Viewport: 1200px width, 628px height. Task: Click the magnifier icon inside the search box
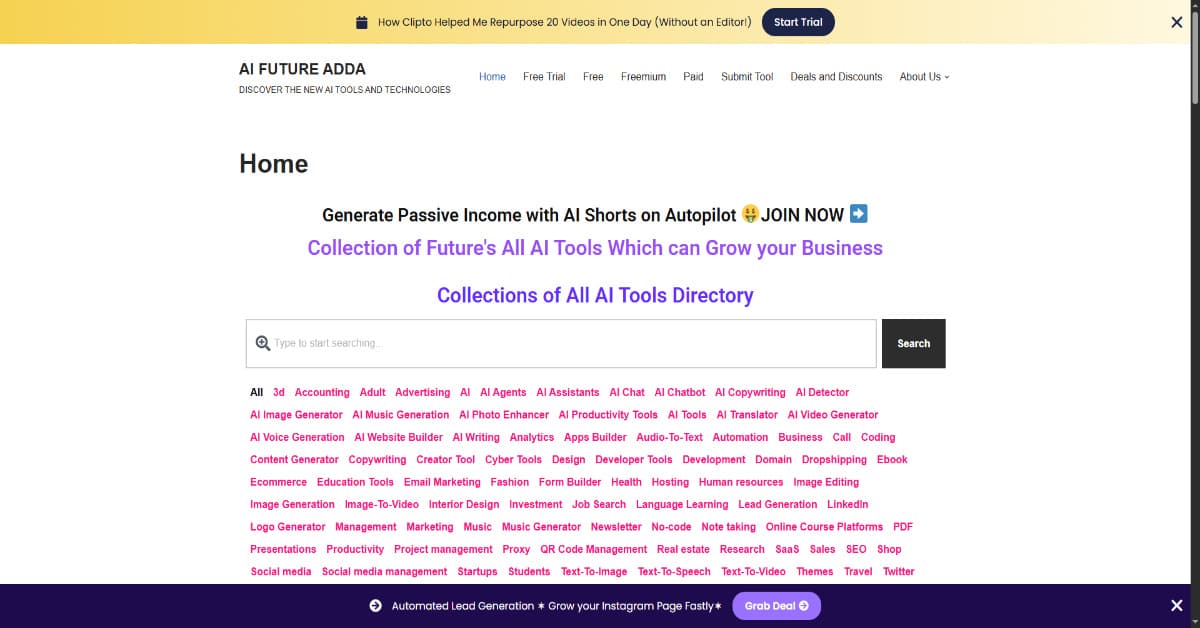tap(262, 343)
